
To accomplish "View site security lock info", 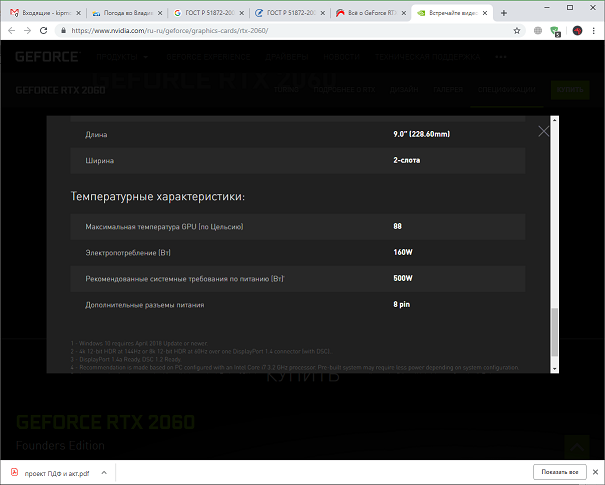I will 63,30.
